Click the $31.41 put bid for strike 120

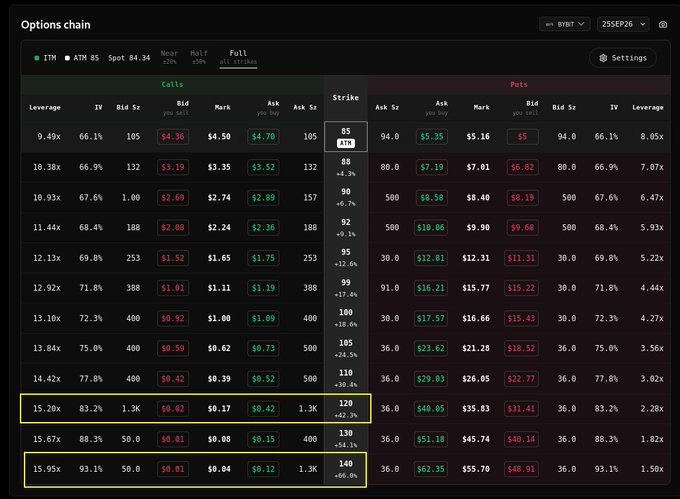[521, 409]
